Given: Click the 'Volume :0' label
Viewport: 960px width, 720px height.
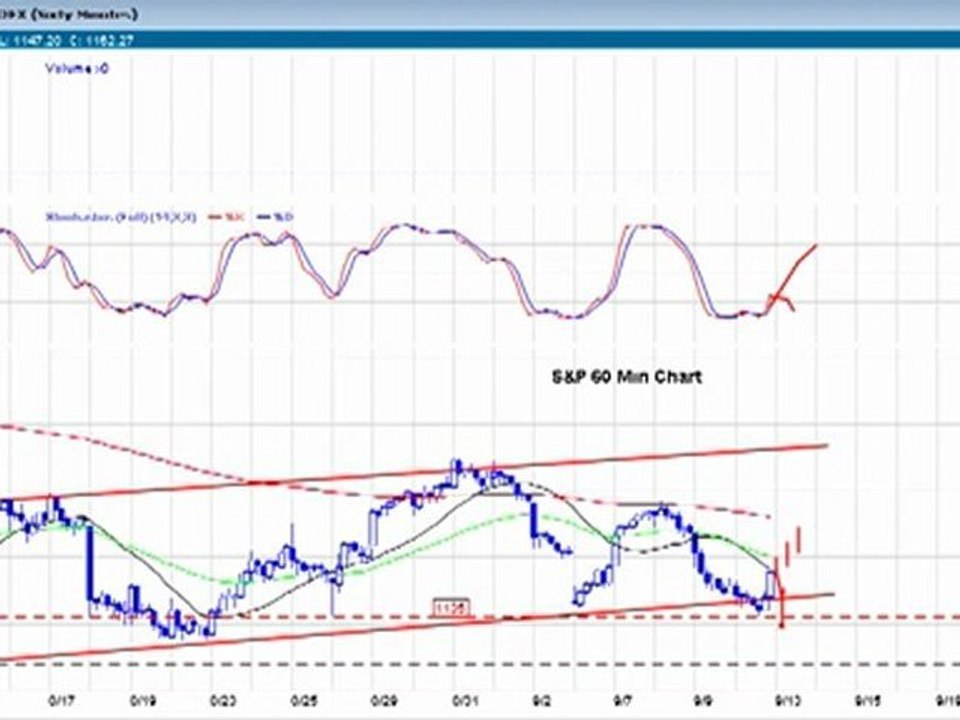Looking at the screenshot, I should 77,69.
